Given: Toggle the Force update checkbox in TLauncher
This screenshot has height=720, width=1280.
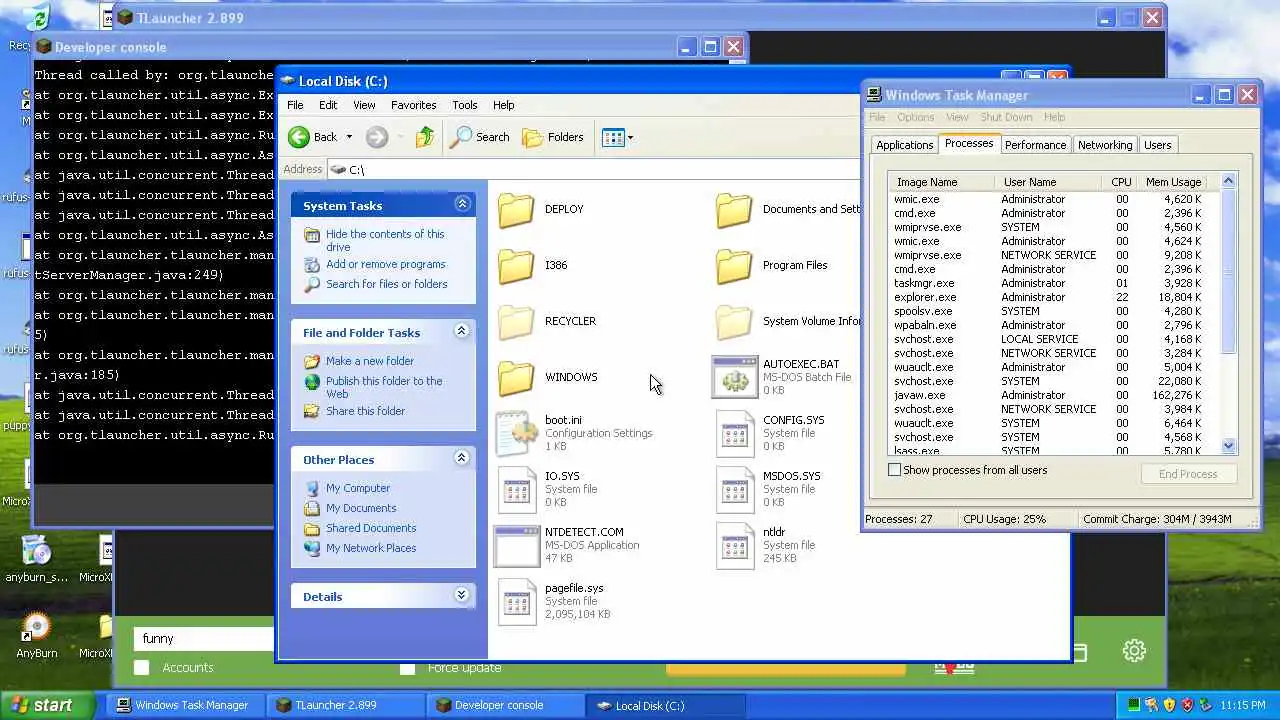Looking at the screenshot, I should click(407, 667).
